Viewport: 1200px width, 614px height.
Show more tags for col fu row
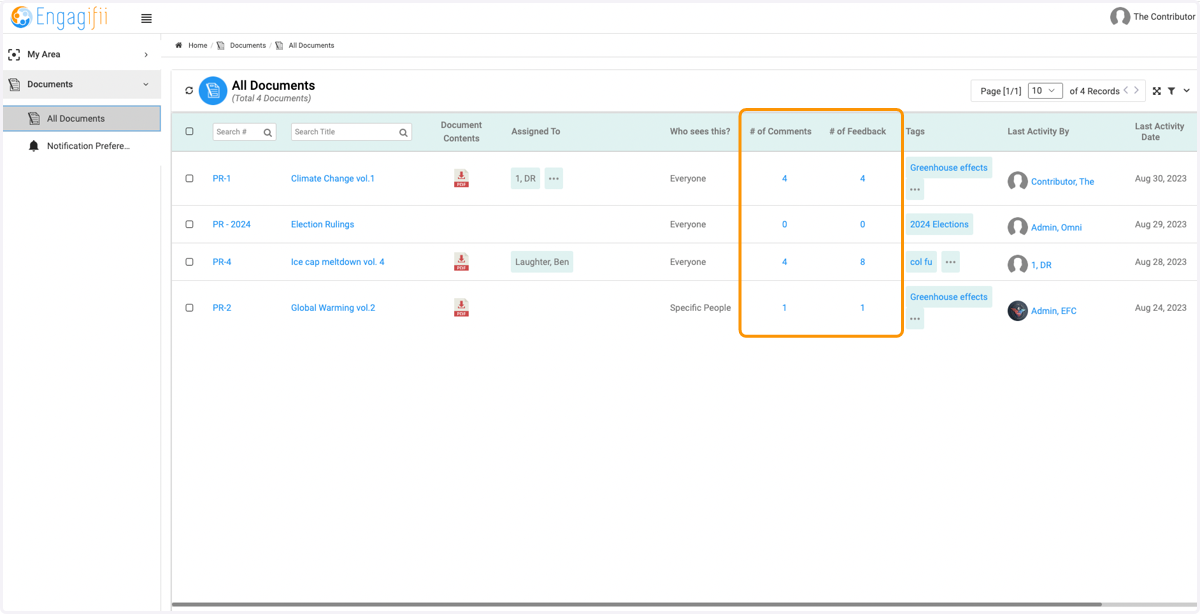tap(951, 262)
